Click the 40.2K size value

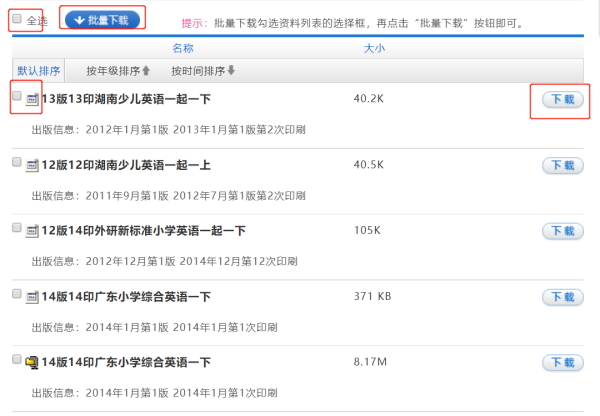pyautogui.click(x=368, y=99)
